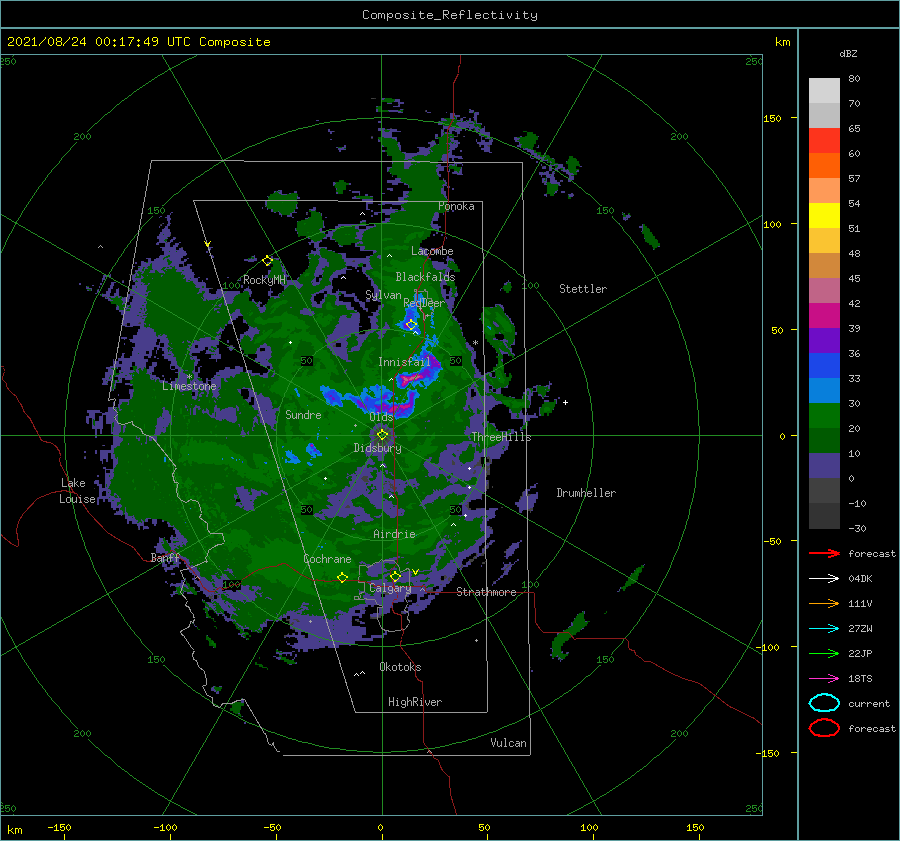Click the -100 tick on bottom km axis
The height and width of the screenshot is (841, 900).
click(x=165, y=827)
